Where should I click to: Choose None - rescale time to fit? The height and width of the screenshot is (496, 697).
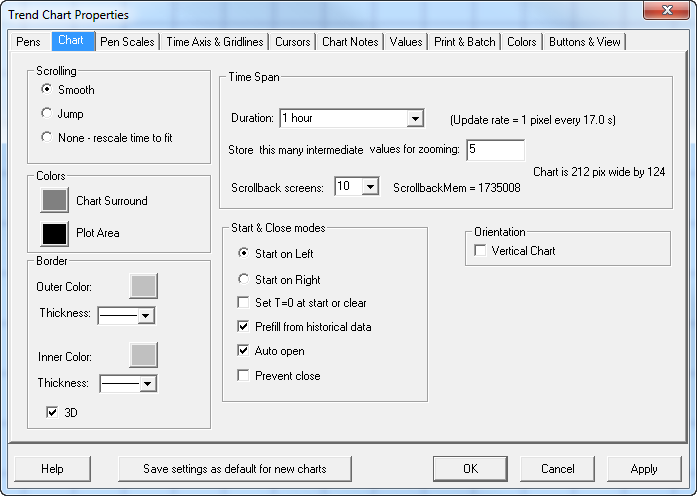click(46, 138)
